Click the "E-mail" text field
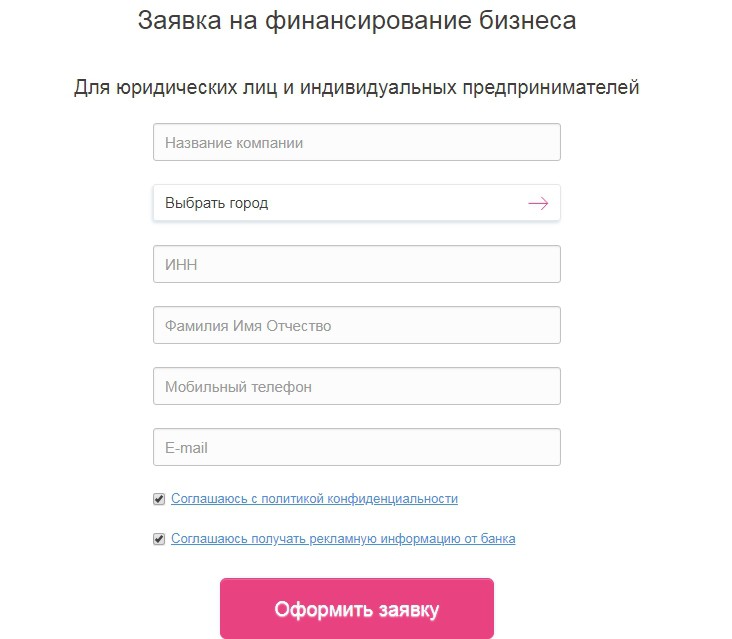Screen dimensions: 732x639 [356, 447]
